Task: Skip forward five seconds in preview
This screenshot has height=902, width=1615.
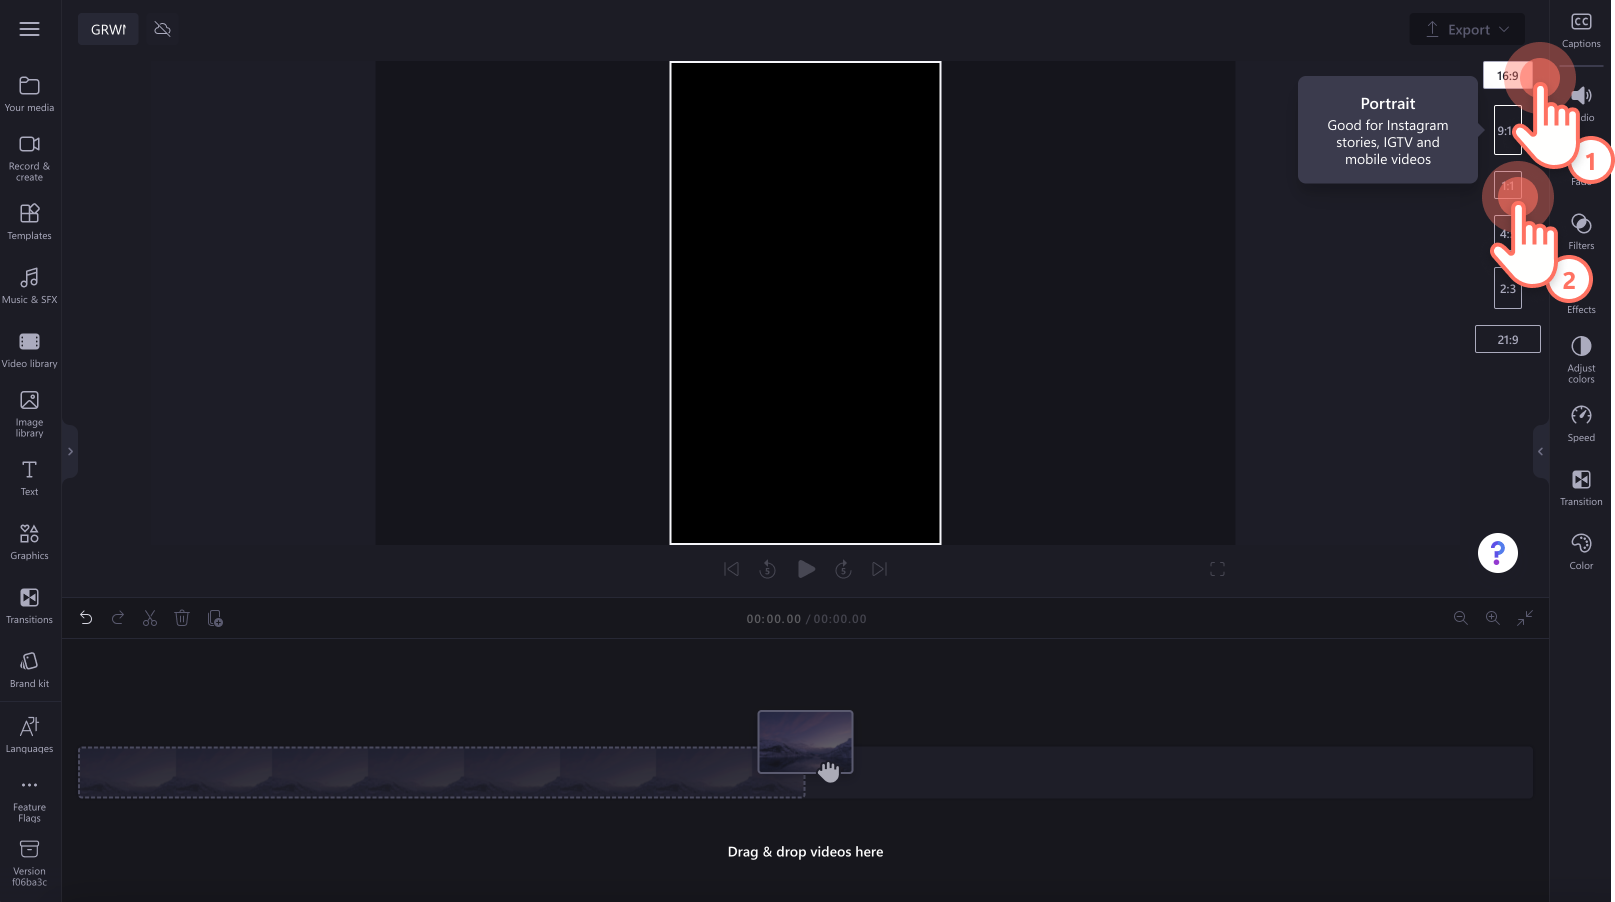Action: [x=843, y=569]
